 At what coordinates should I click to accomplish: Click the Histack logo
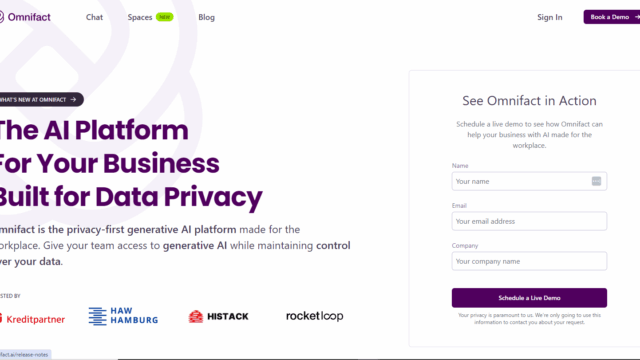[x=218, y=316]
